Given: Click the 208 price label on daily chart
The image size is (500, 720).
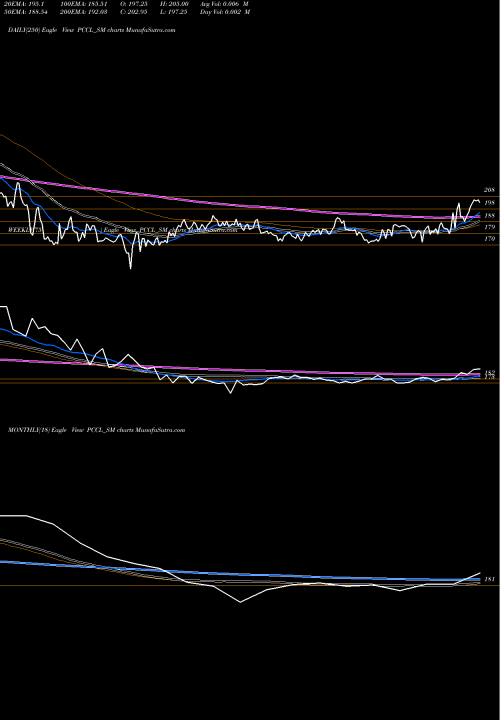Looking at the screenshot, I should click(x=489, y=190).
